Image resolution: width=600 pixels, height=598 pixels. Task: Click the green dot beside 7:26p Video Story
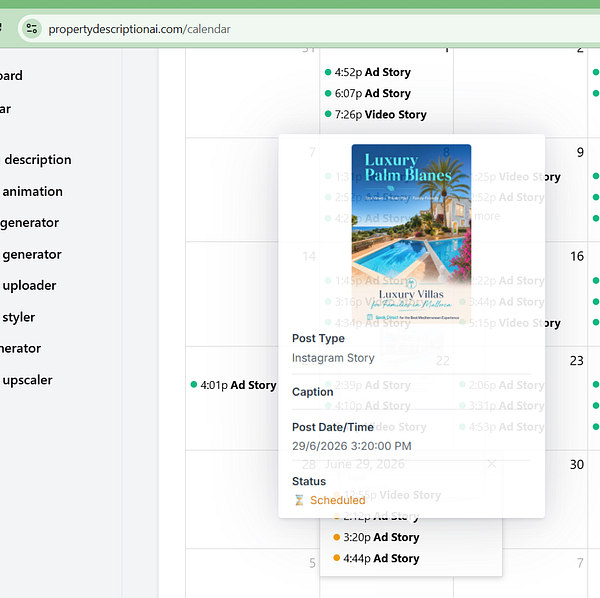point(328,114)
